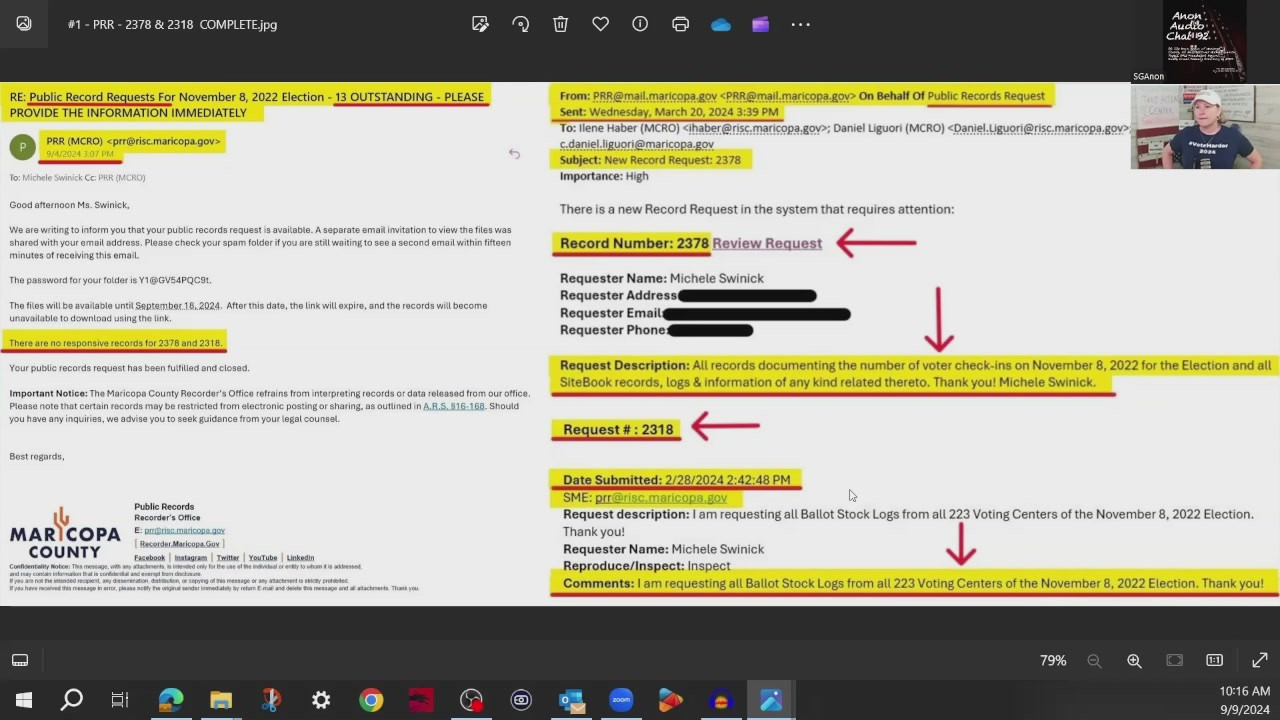Screen dimensions: 1280x720
Task: Click the reply arrow icon in email
Action: point(514,153)
